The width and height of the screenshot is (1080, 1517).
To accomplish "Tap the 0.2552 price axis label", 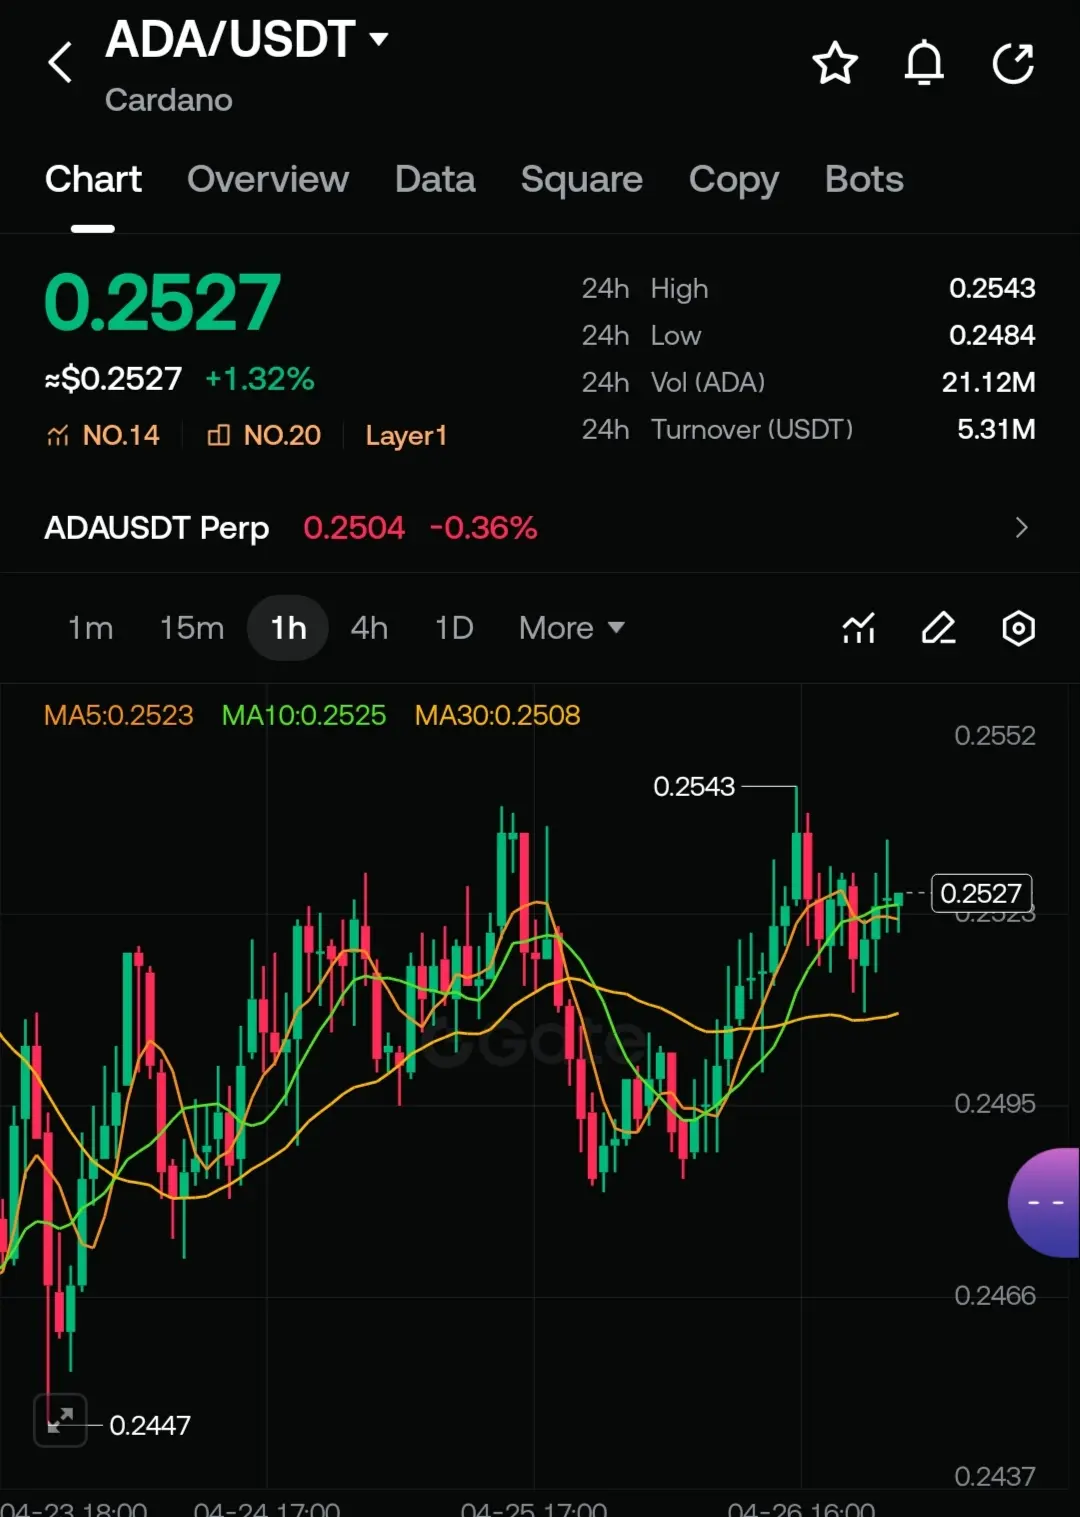I will coord(995,736).
